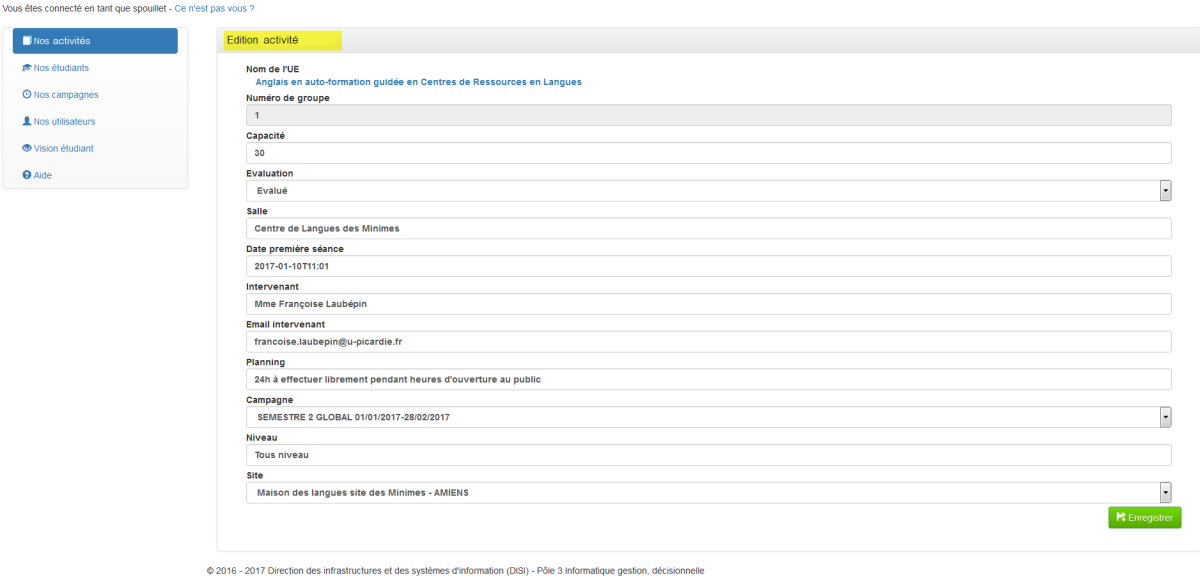This screenshot has width=1200, height=577.
Task: Click into the Salle text field
Action: [x=708, y=228]
